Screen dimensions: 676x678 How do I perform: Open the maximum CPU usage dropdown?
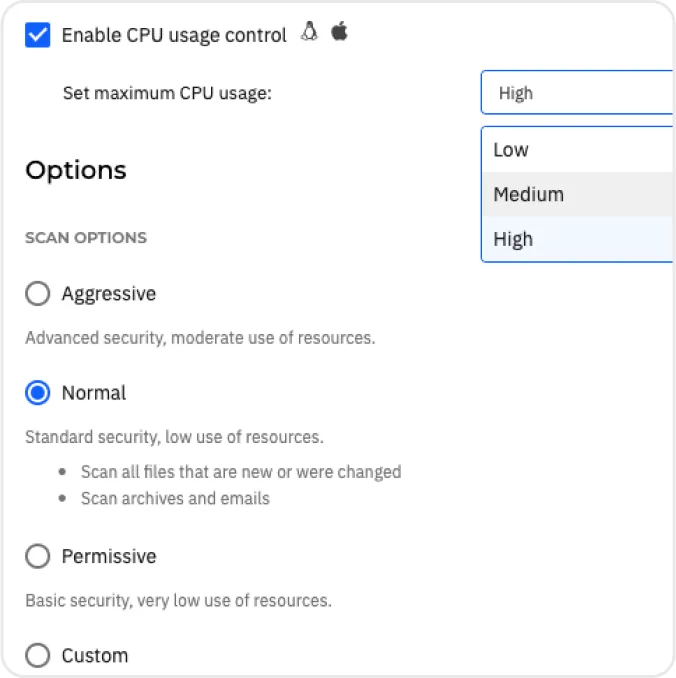(577, 93)
